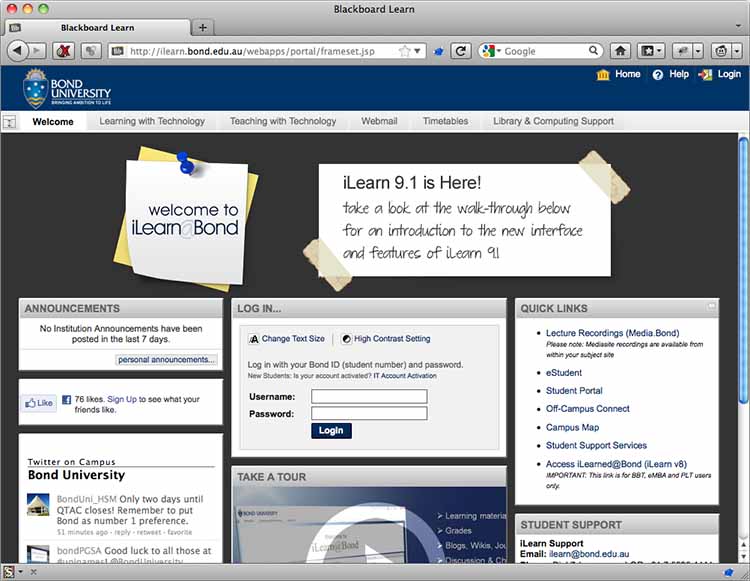The image size is (750, 581).
Task: Open the Teaching with Technology tab
Action: [x=283, y=121]
